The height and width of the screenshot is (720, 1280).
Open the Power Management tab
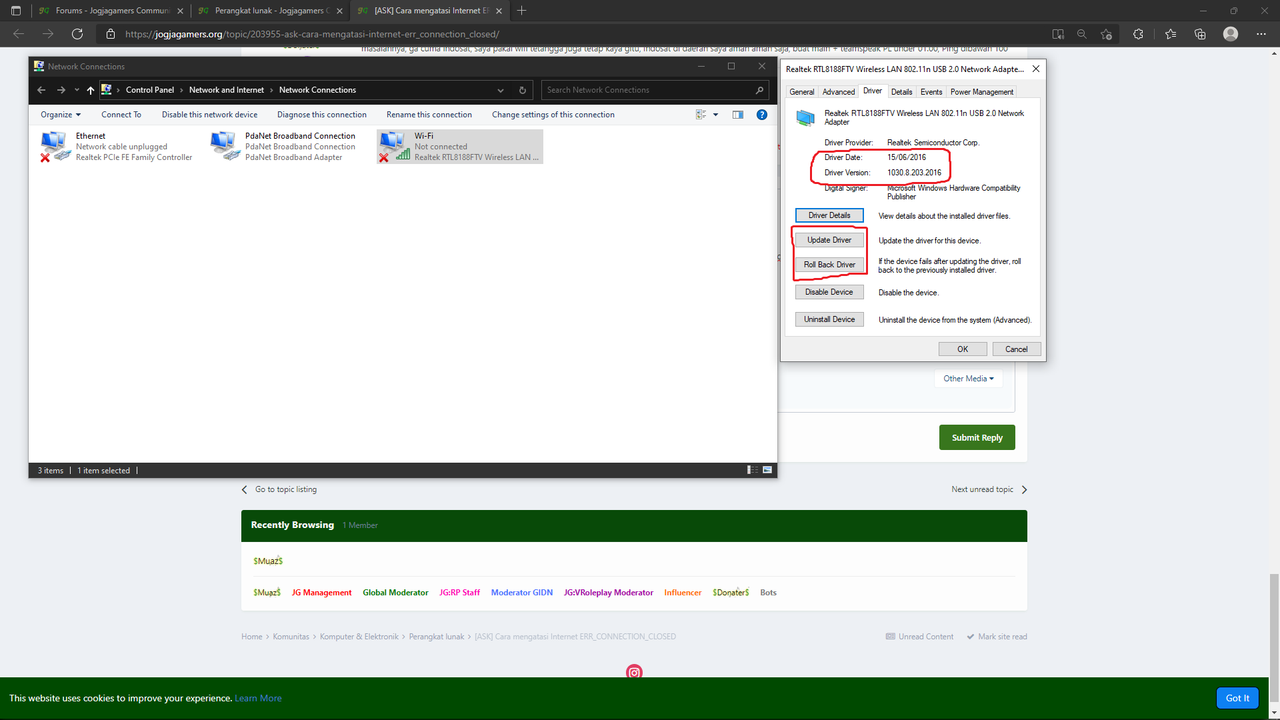tap(982, 92)
